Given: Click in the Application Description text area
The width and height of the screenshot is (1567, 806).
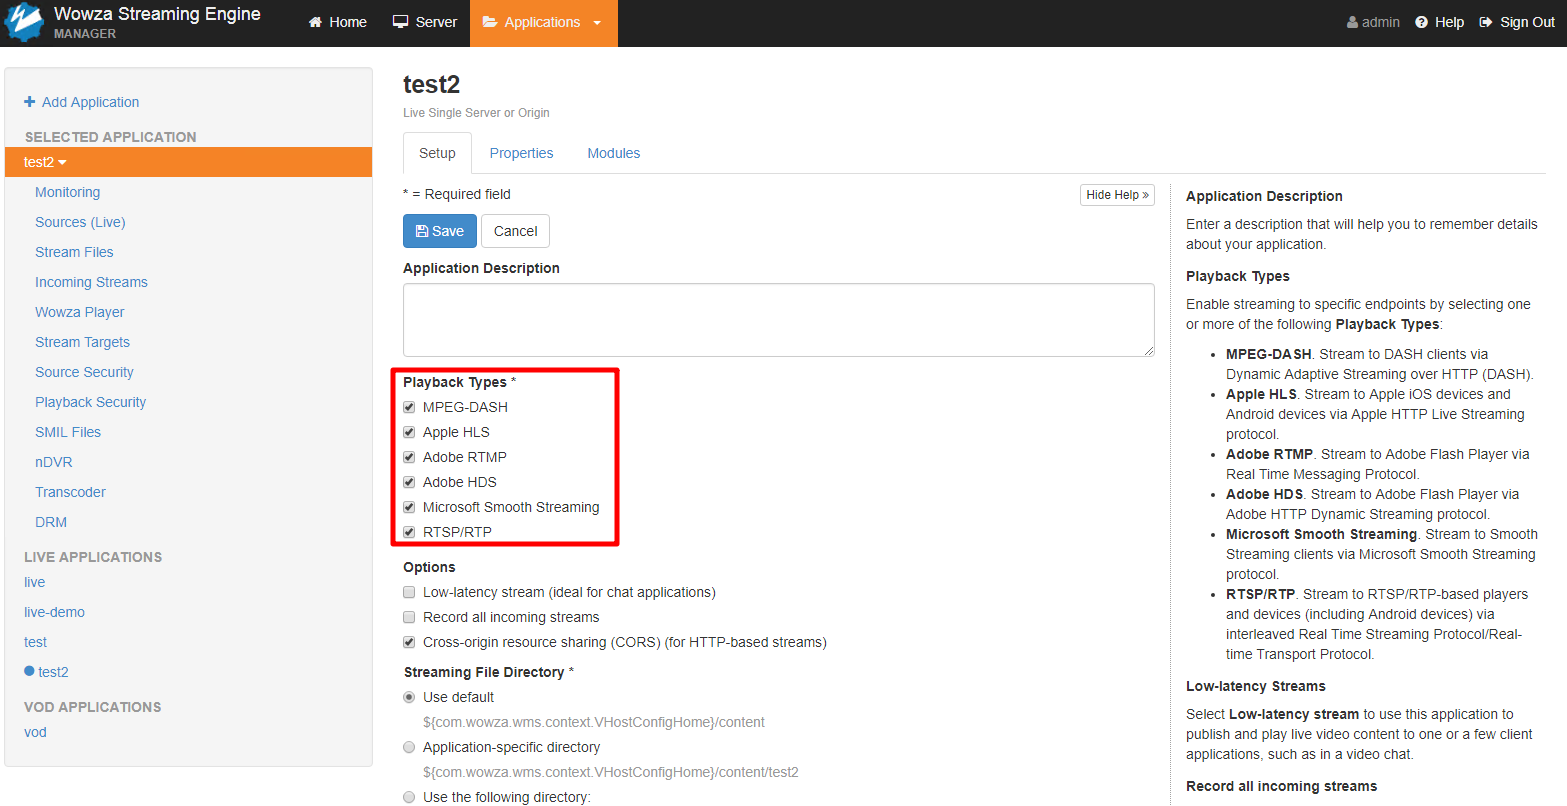Looking at the screenshot, I should [778, 320].
